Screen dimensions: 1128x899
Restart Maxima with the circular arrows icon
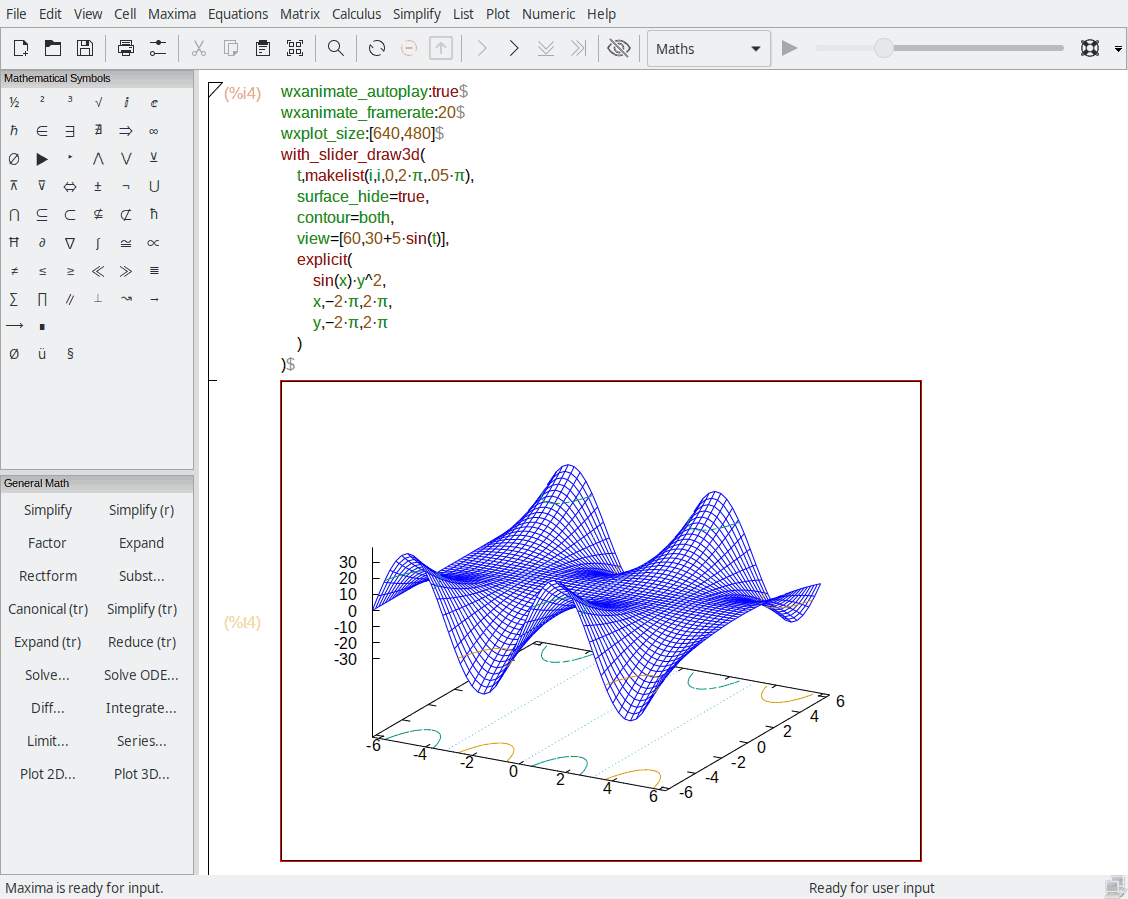tap(376, 48)
